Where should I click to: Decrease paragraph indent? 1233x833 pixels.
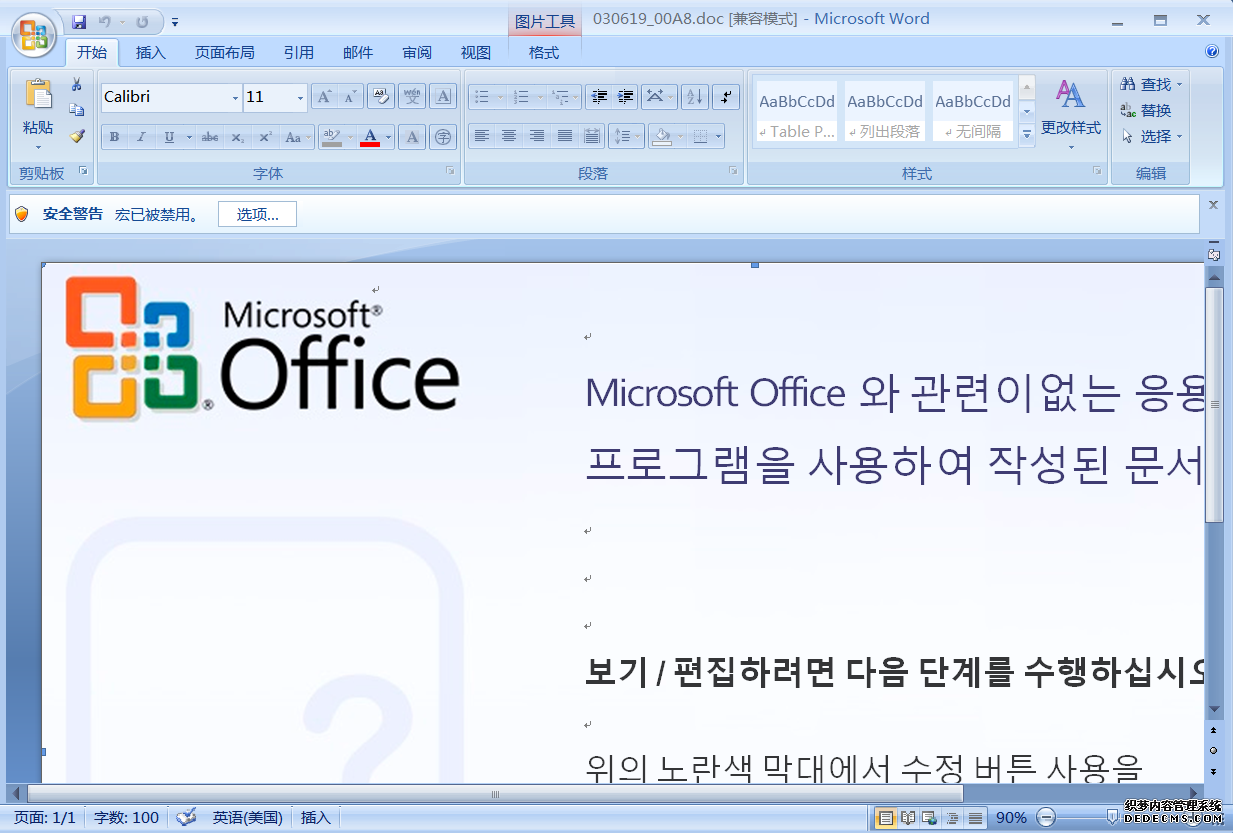(x=599, y=97)
